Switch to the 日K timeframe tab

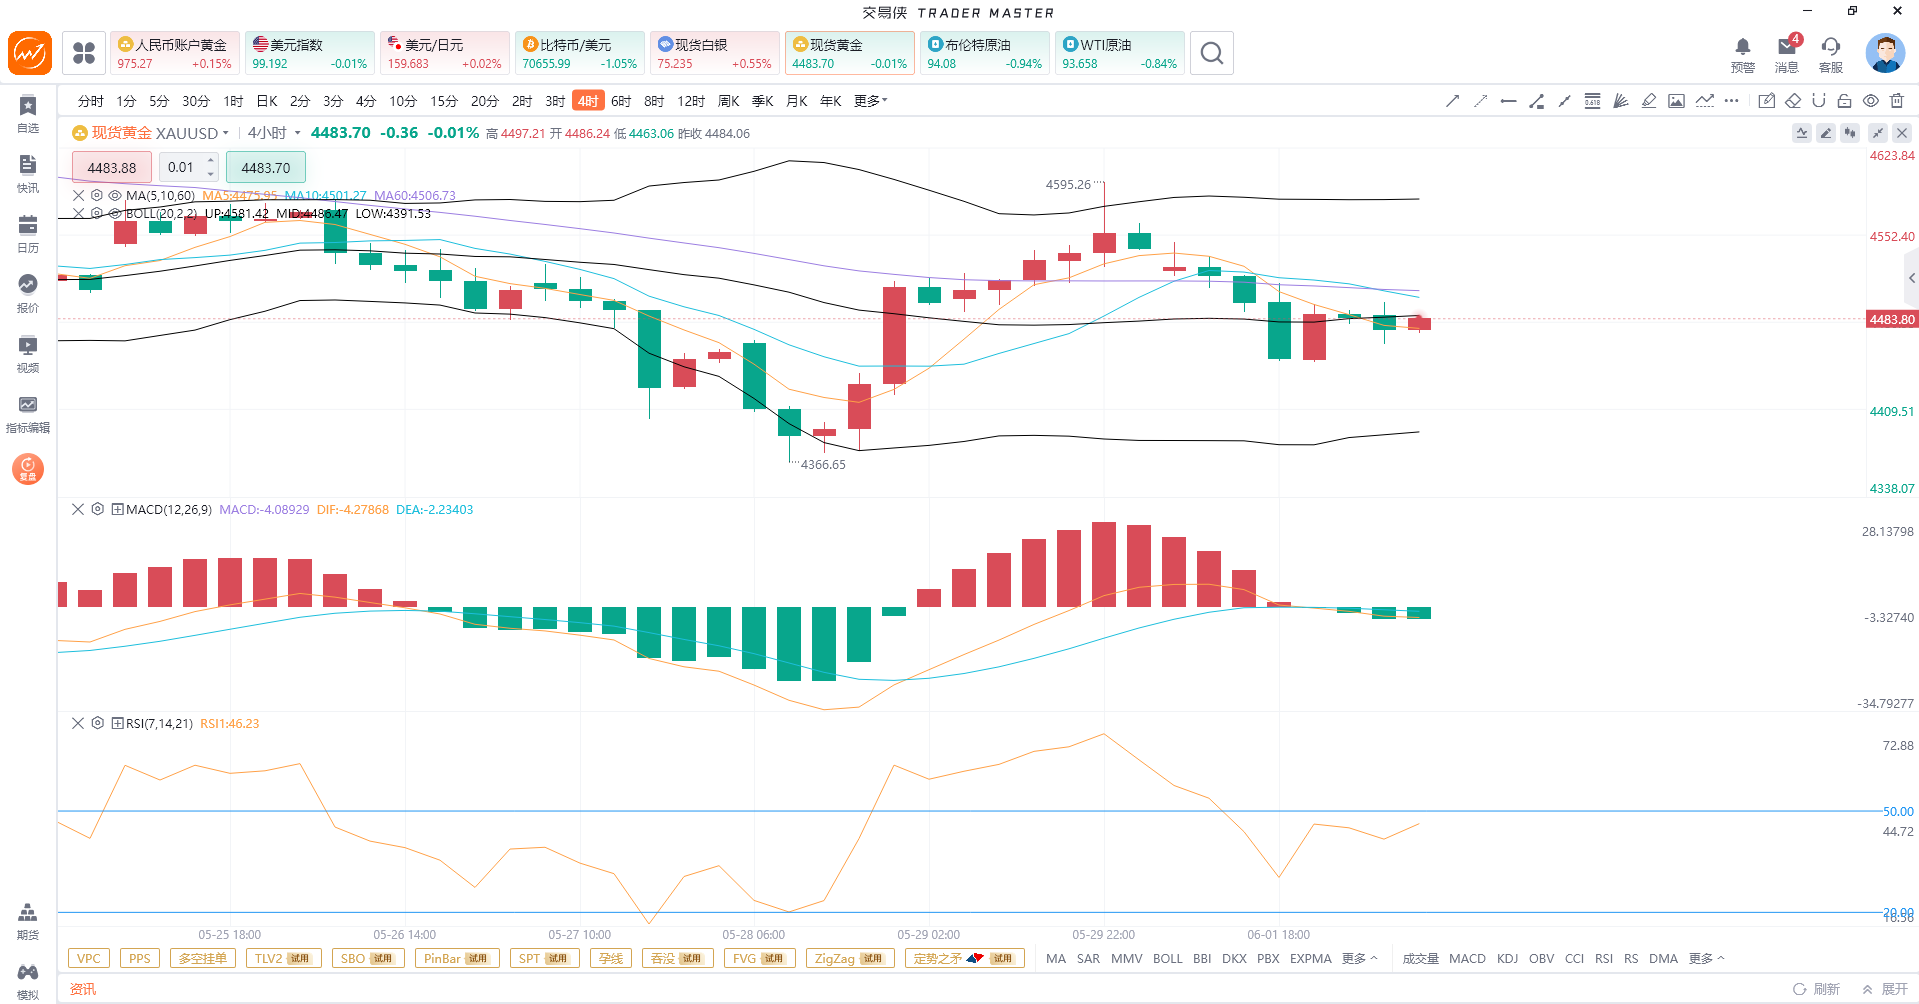point(267,101)
